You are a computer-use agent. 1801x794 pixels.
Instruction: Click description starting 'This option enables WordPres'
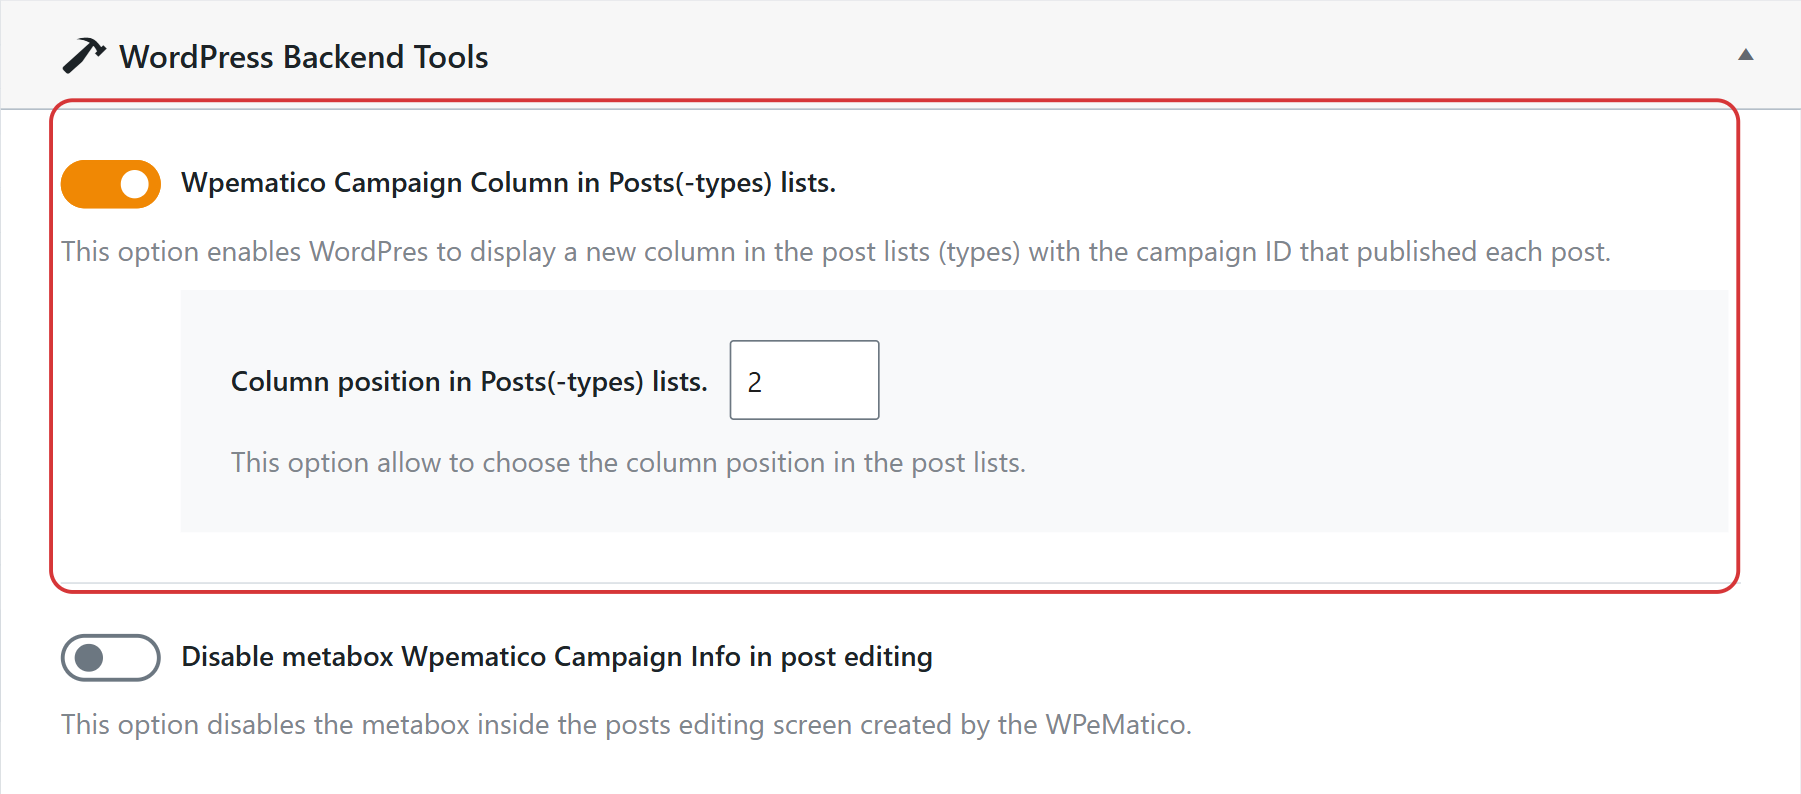tap(836, 252)
